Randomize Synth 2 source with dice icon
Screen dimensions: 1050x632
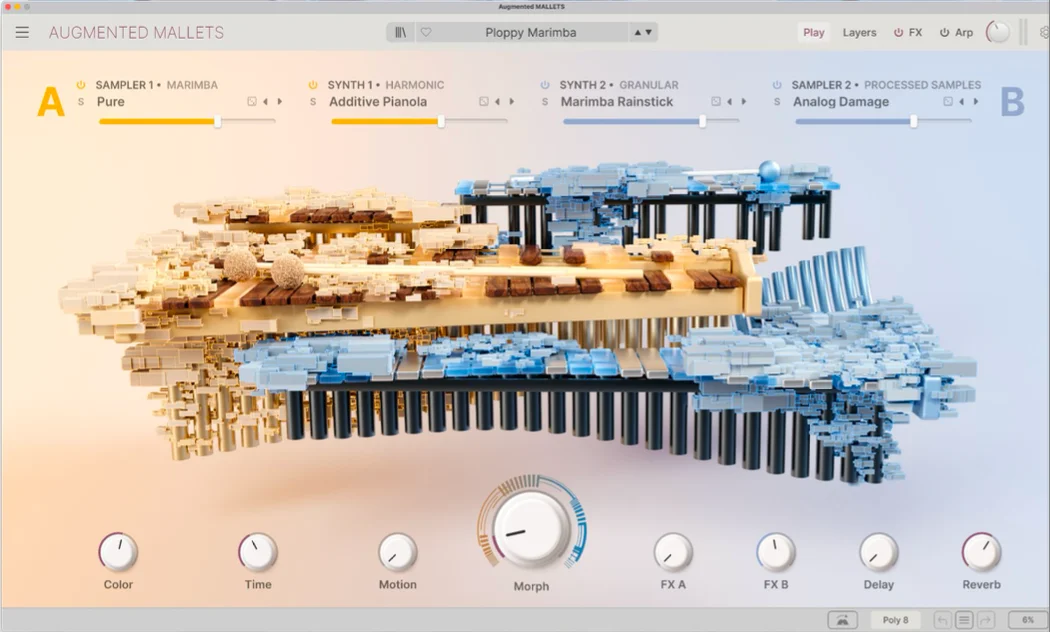pos(716,102)
